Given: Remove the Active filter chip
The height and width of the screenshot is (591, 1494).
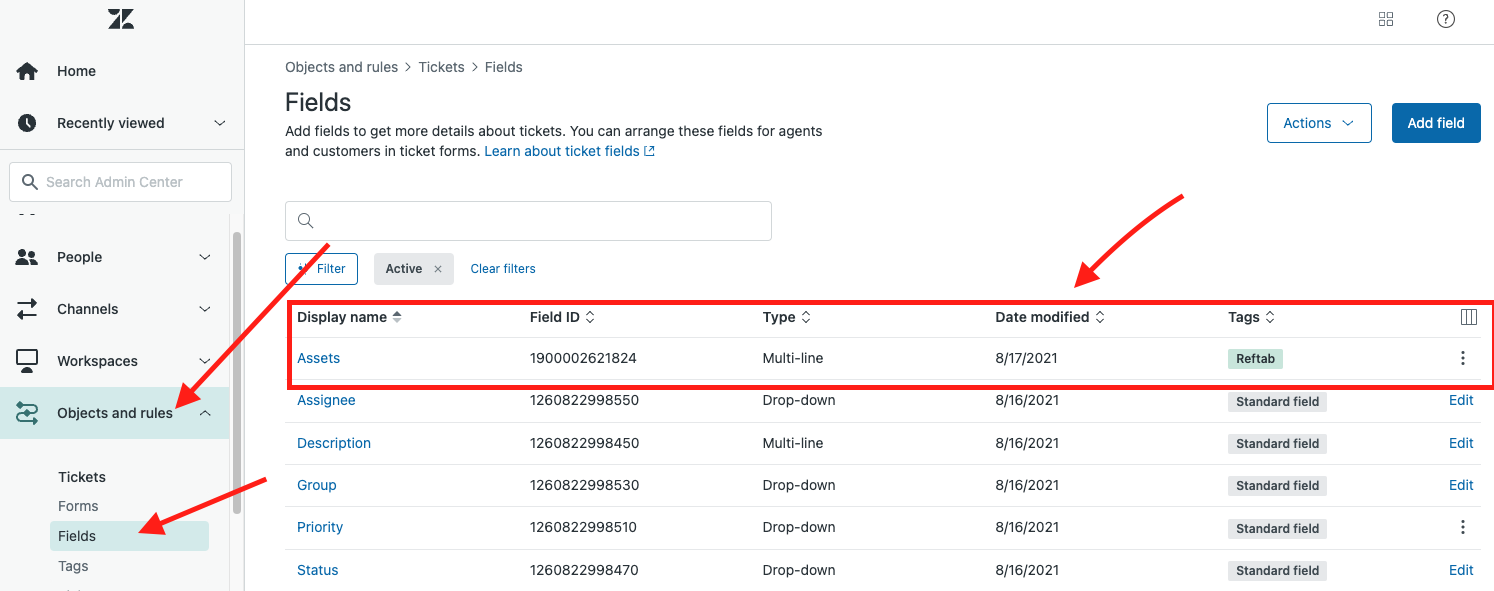Looking at the screenshot, I should 438,269.
